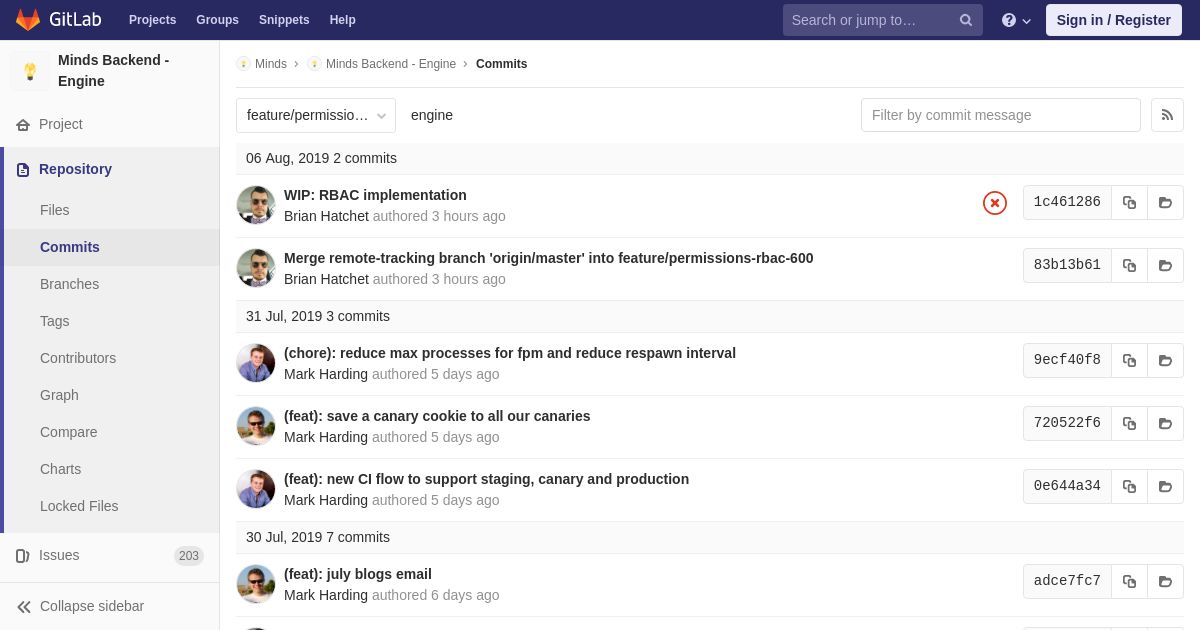
Task: Open the Branches sidebar item
Action: [69, 284]
